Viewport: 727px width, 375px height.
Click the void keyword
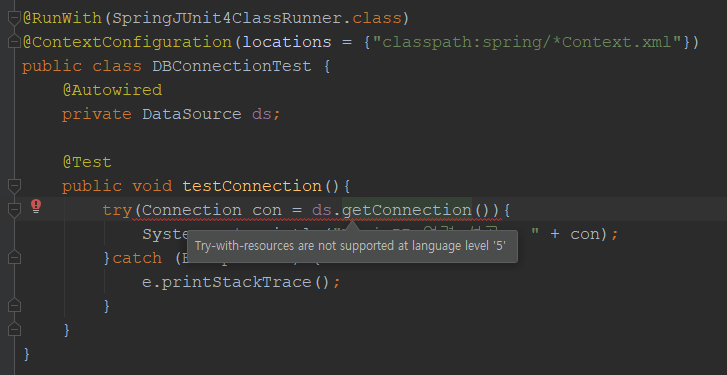coord(152,186)
